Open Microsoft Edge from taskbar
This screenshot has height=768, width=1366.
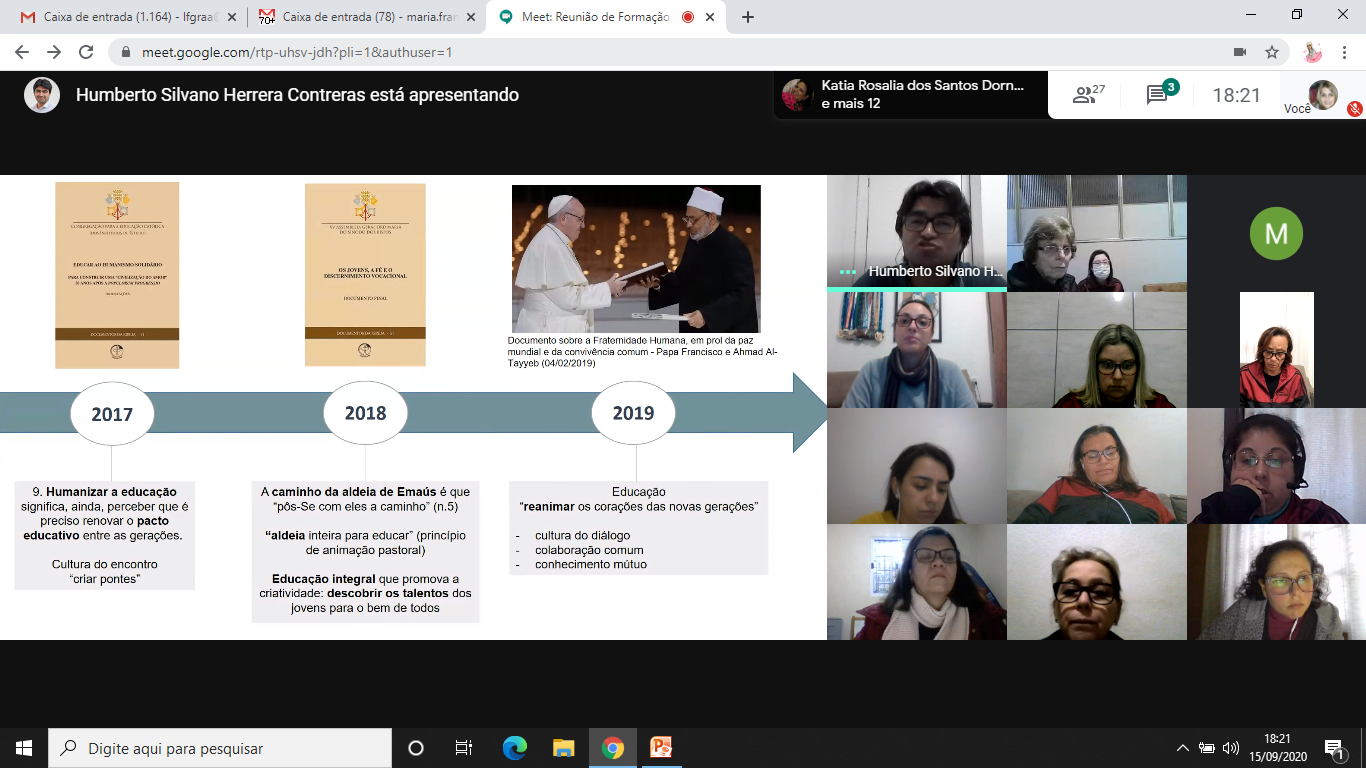click(515, 748)
